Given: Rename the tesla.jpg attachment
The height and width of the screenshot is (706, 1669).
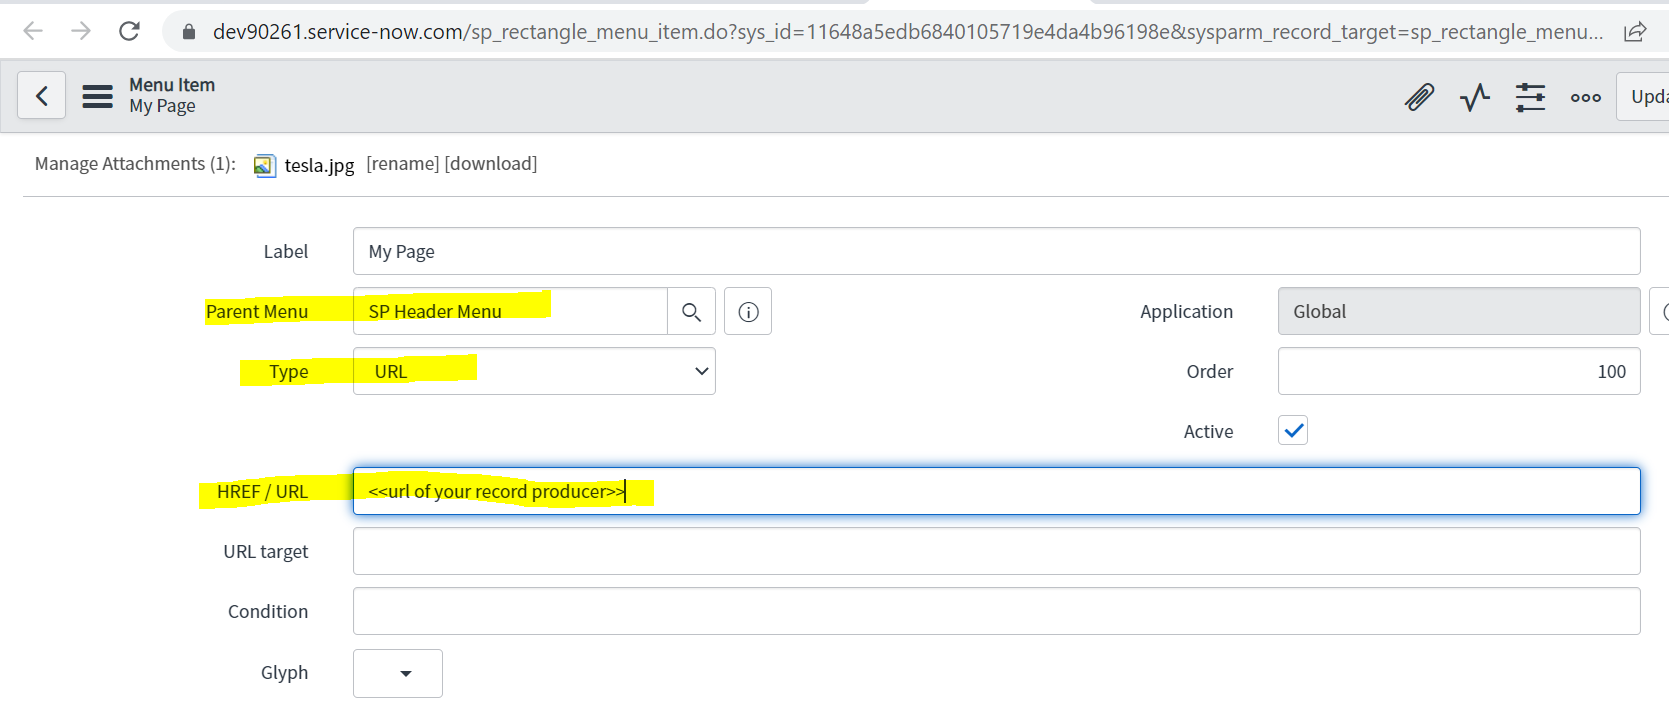Looking at the screenshot, I should pyautogui.click(x=403, y=163).
